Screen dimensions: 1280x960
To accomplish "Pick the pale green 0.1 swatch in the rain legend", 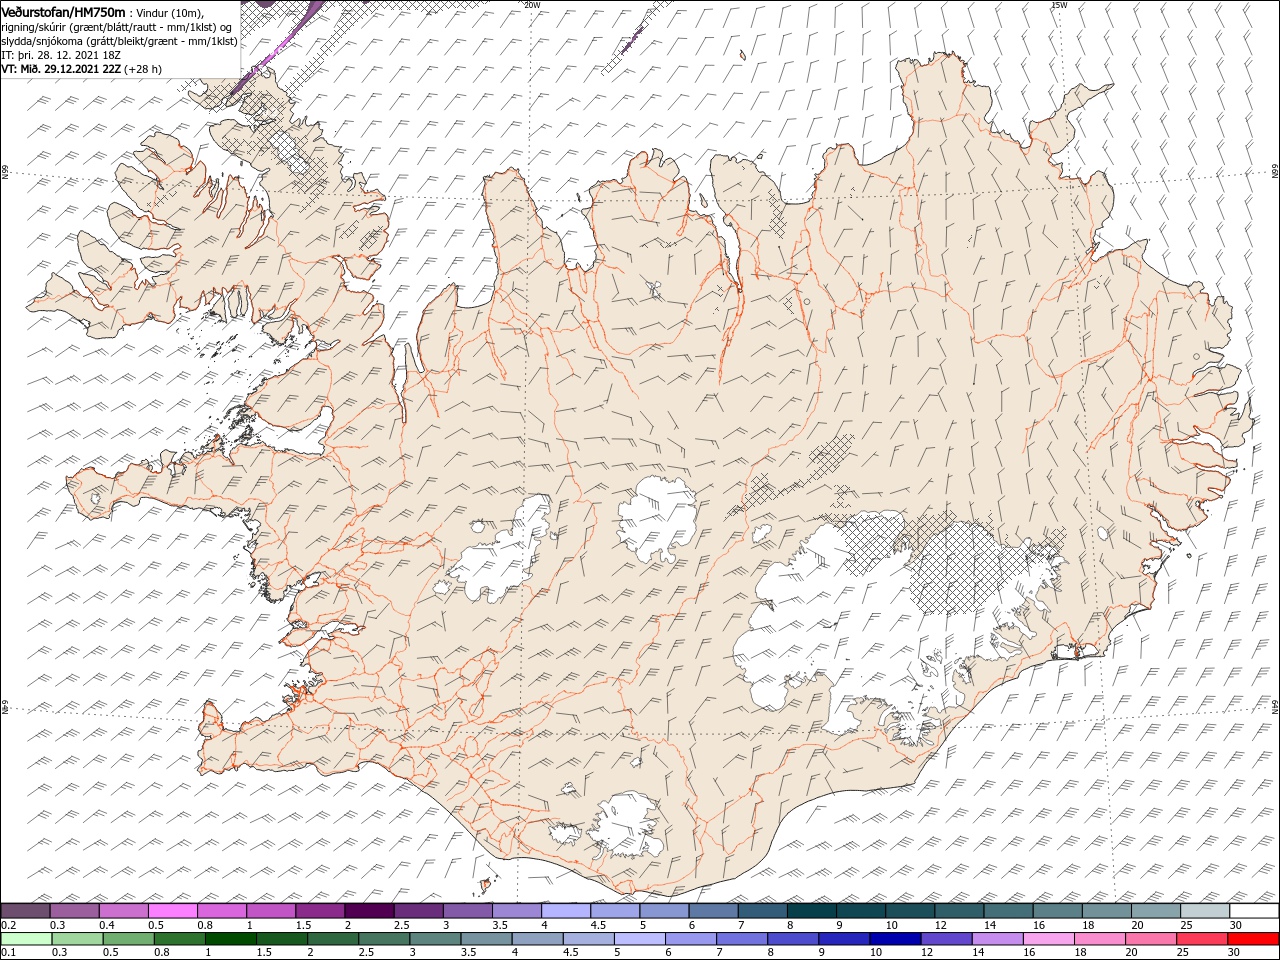I will tap(26, 939).
